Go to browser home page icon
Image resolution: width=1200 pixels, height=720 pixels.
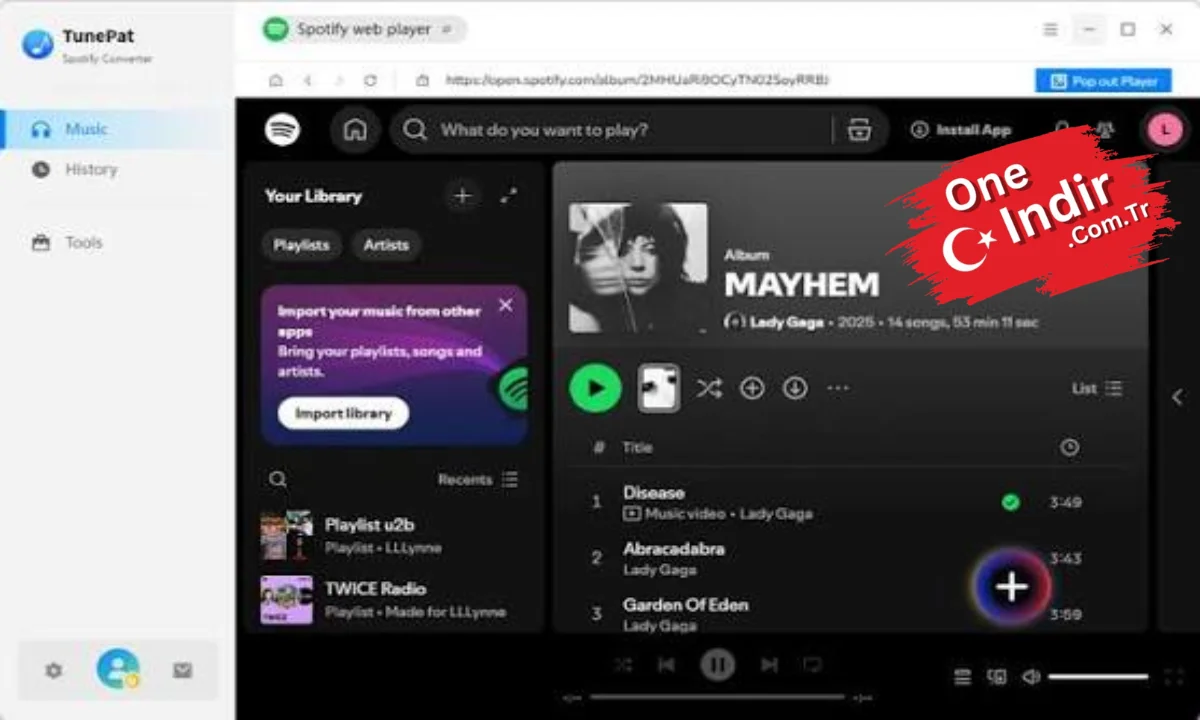[276, 81]
